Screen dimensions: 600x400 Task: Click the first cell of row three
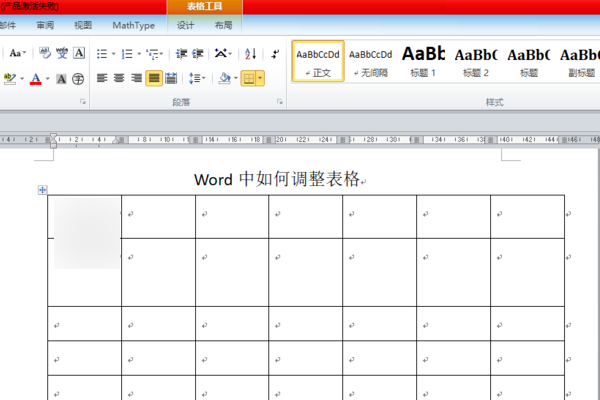click(85, 323)
